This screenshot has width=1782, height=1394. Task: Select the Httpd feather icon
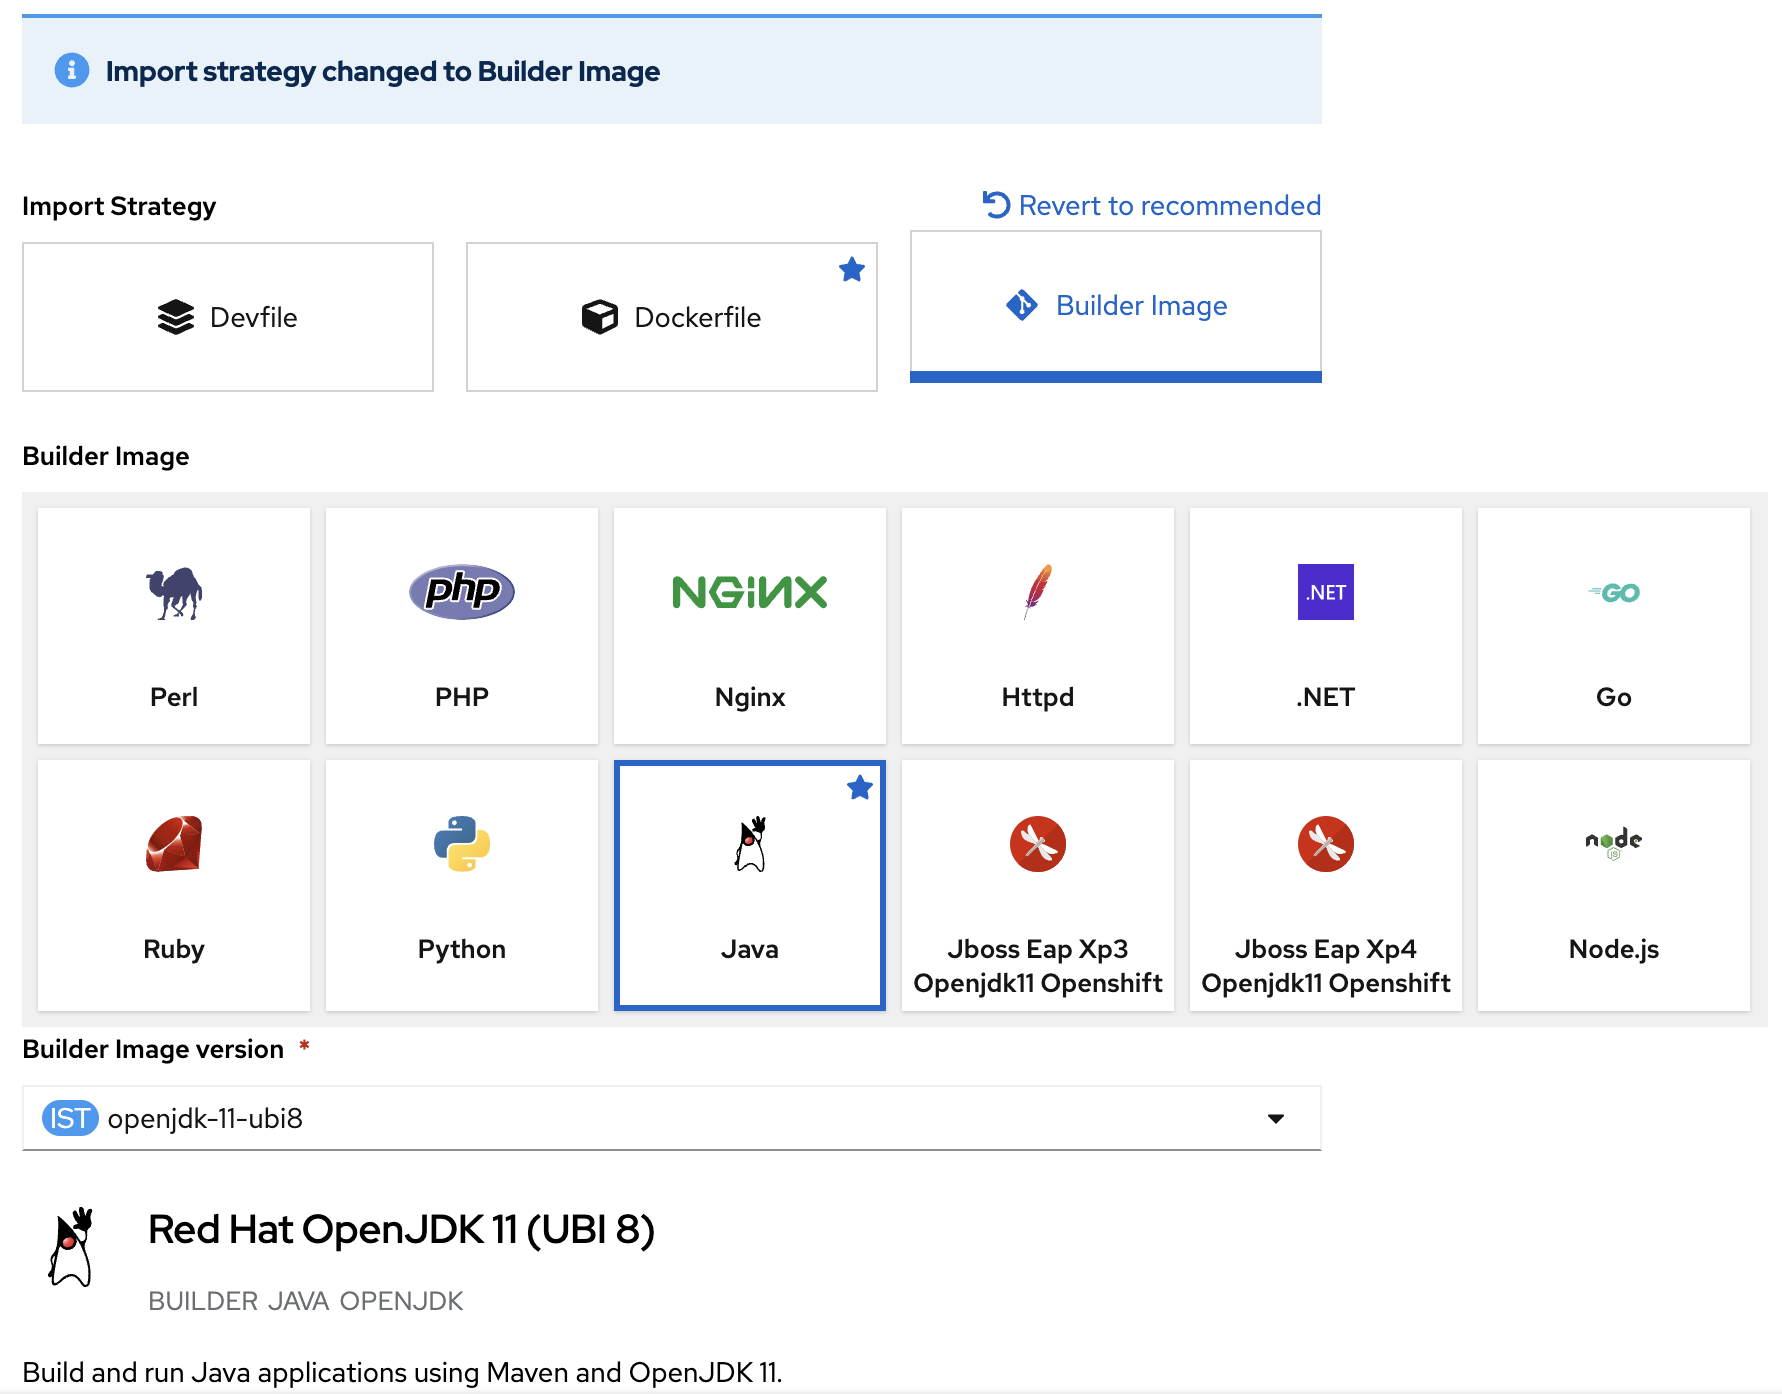tap(1037, 591)
